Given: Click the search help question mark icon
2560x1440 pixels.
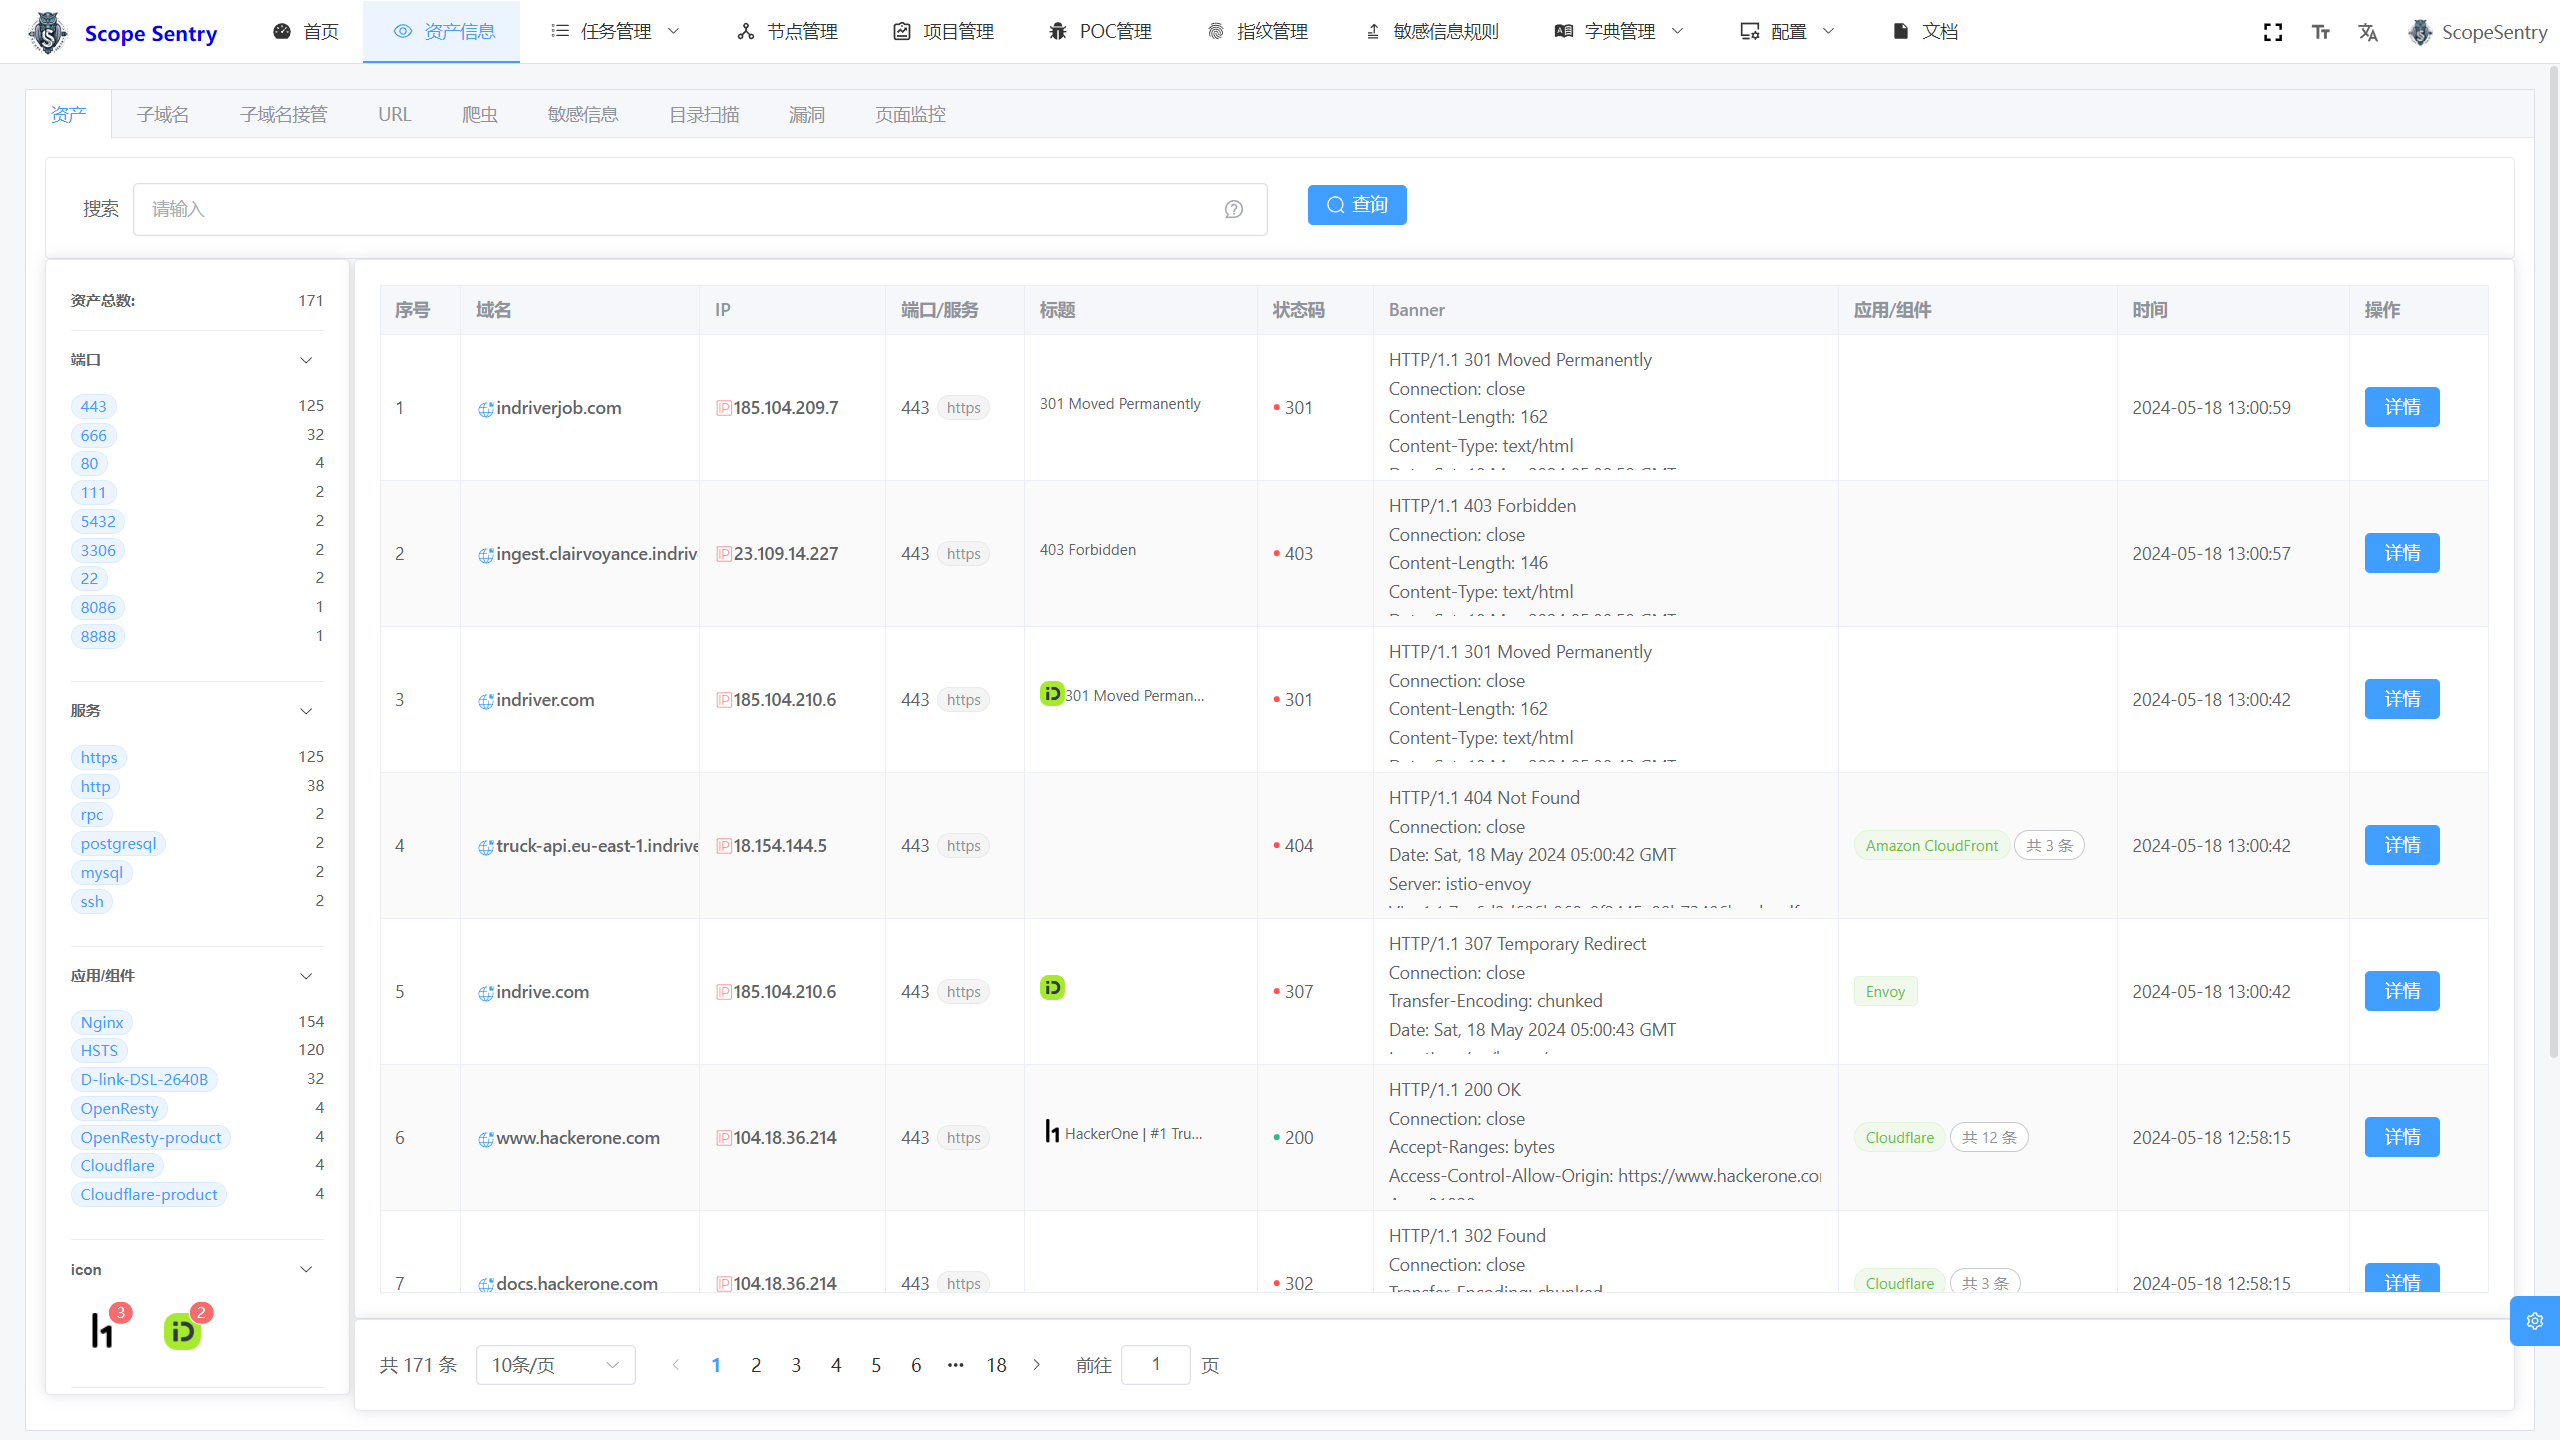Looking at the screenshot, I should pos(1233,209).
